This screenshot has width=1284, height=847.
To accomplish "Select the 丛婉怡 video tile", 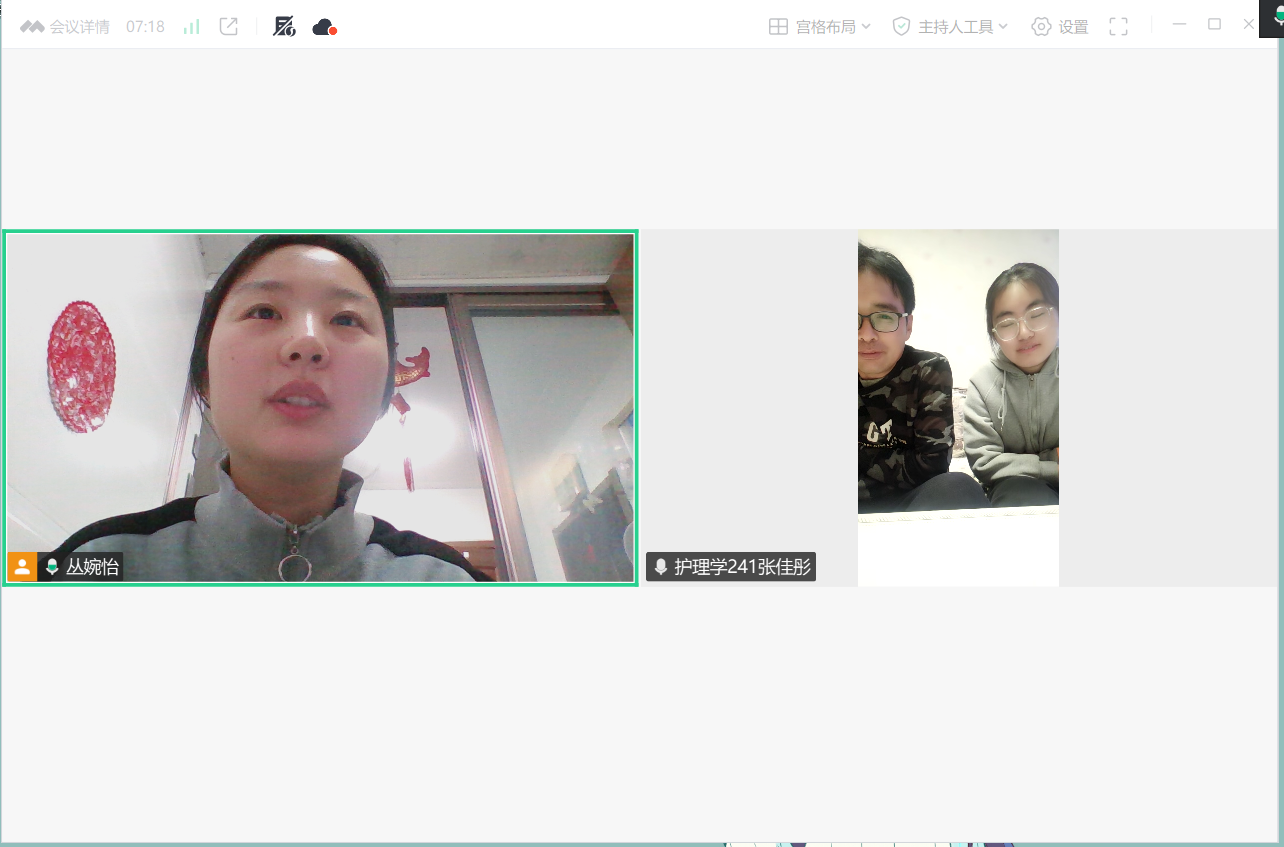I will pos(320,400).
